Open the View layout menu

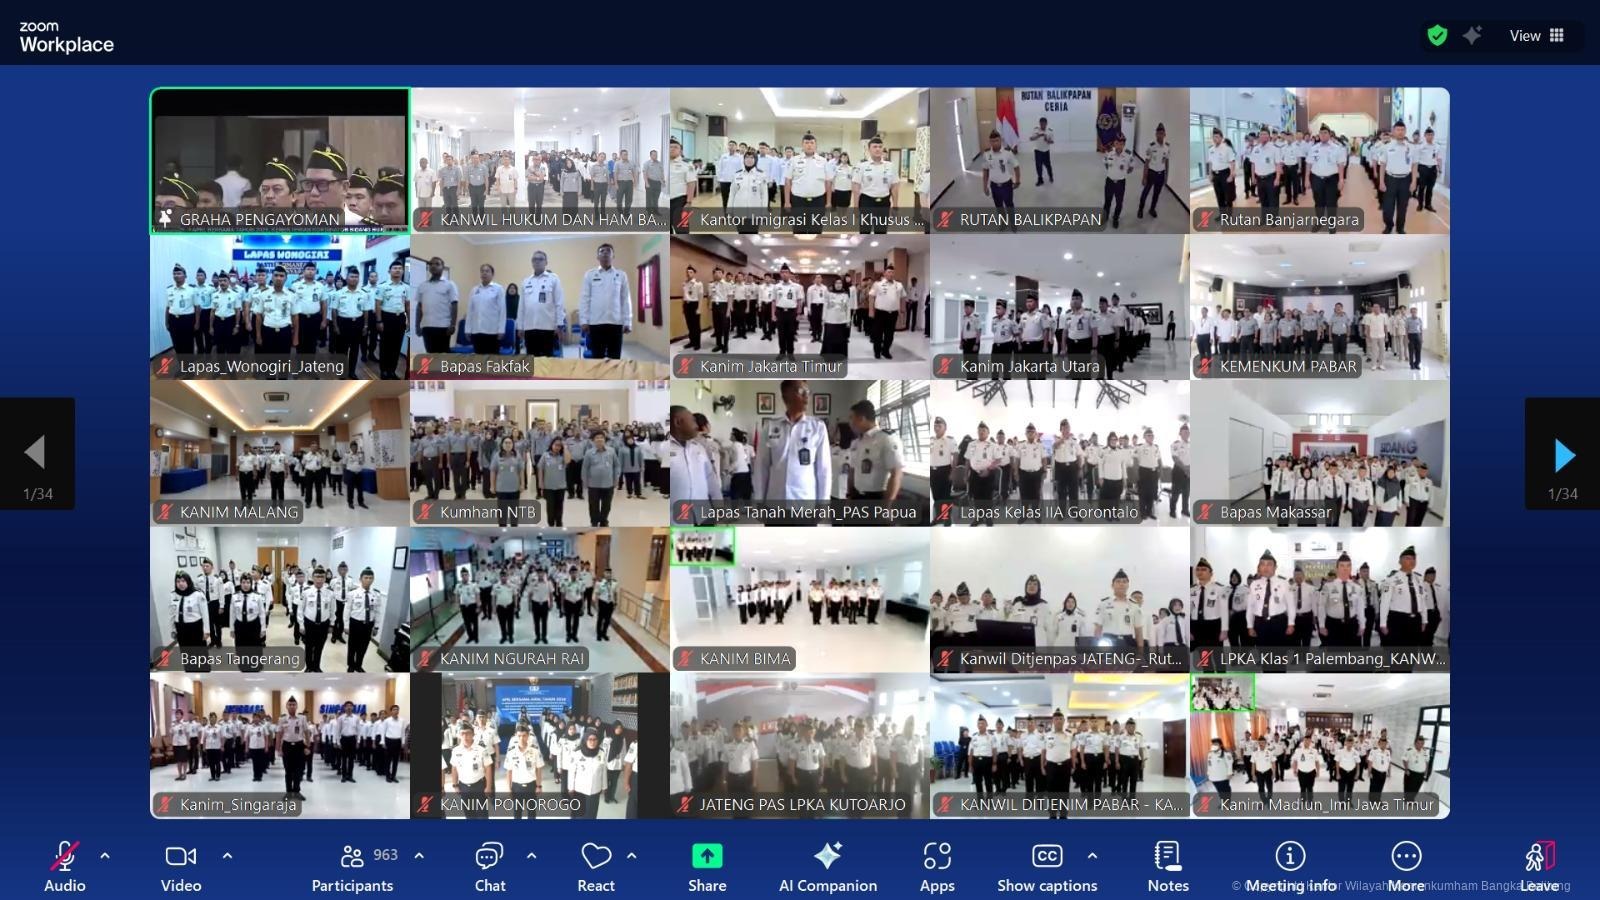[1533, 35]
